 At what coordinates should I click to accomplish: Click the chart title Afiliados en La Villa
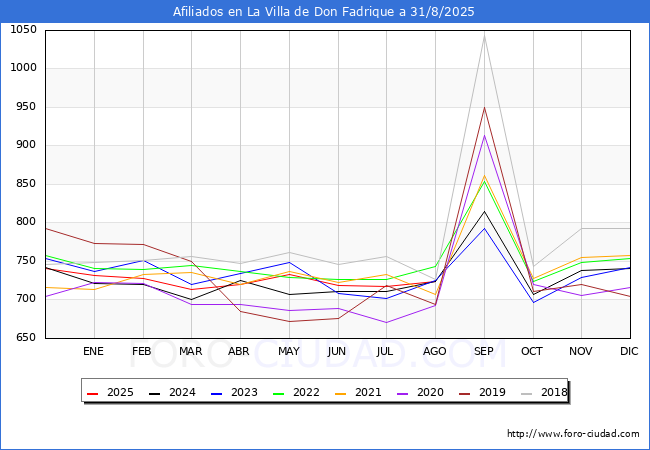pos(323,12)
